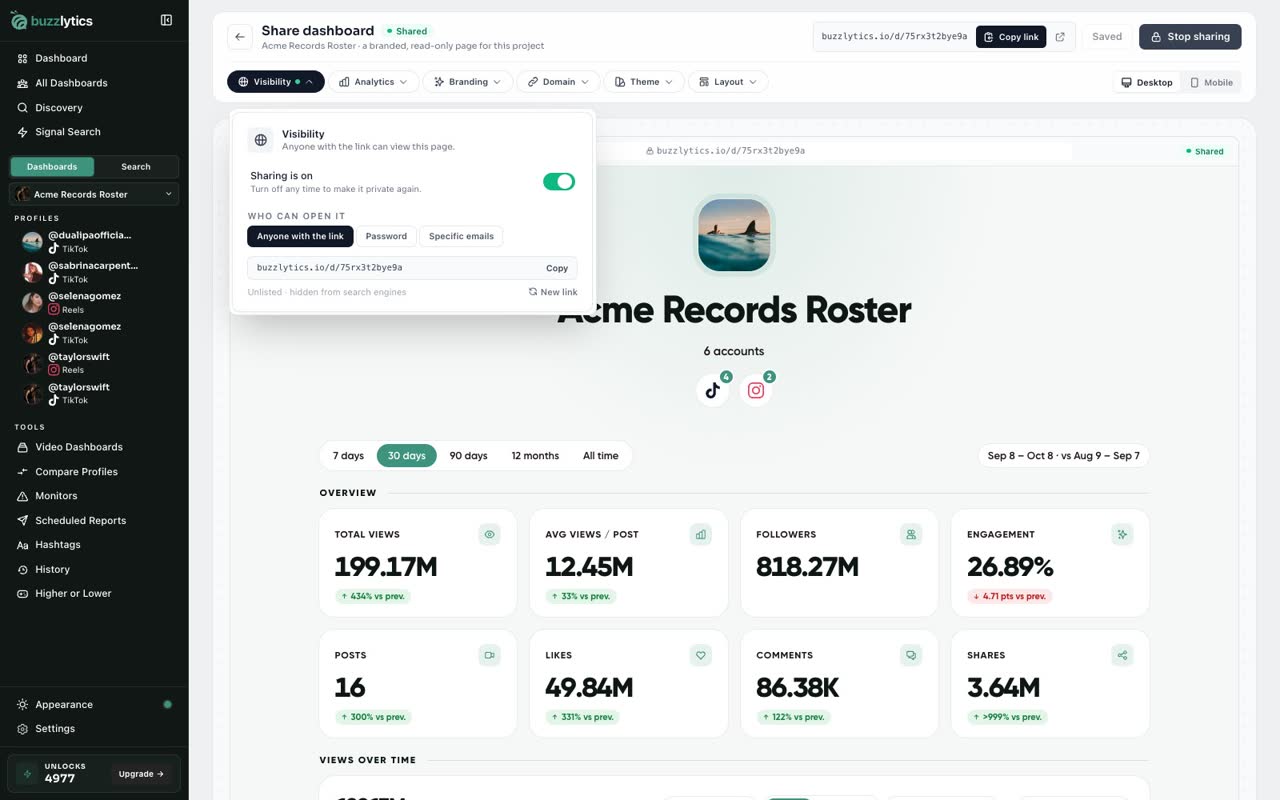
Task: Click the share icon on Shares card
Action: 1122,656
